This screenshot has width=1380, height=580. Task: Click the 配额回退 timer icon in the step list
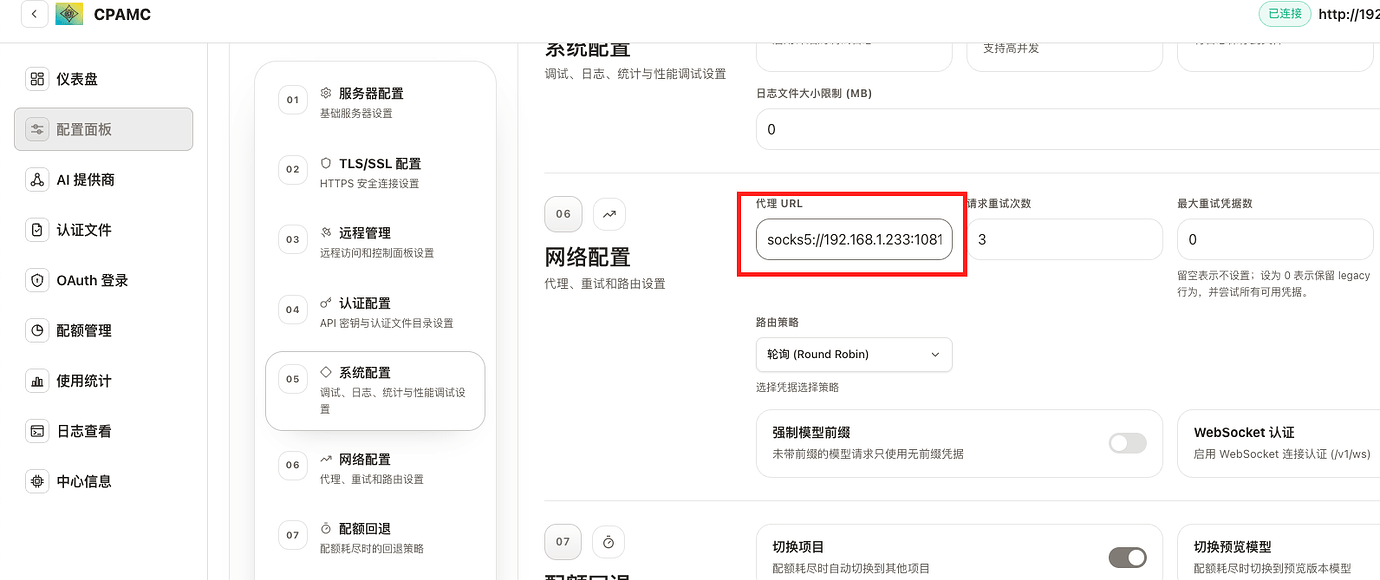point(326,528)
